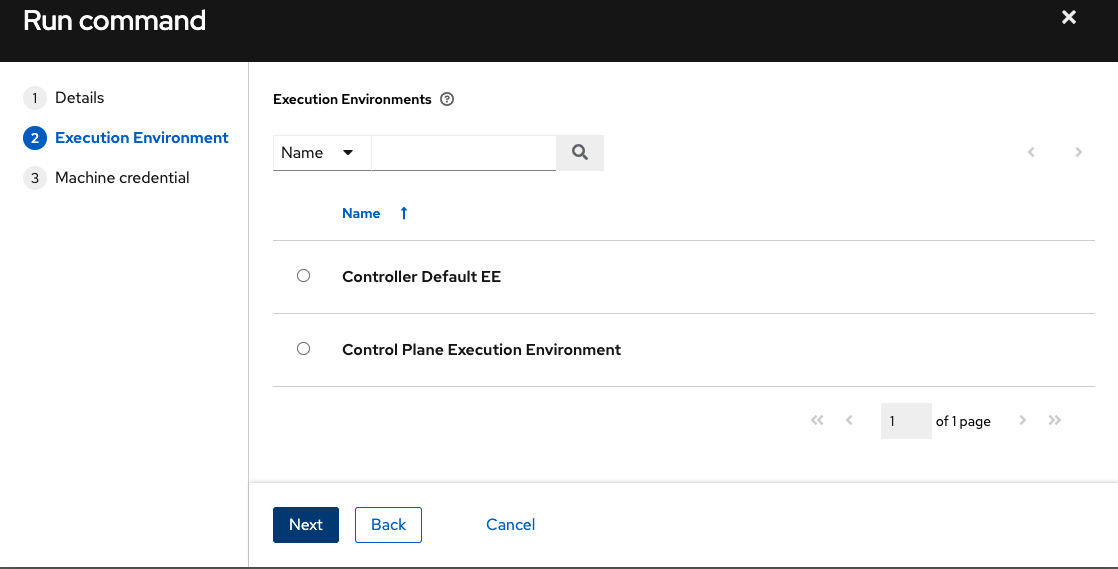
Task: Click the search magnifier icon button
Action: click(x=579, y=153)
